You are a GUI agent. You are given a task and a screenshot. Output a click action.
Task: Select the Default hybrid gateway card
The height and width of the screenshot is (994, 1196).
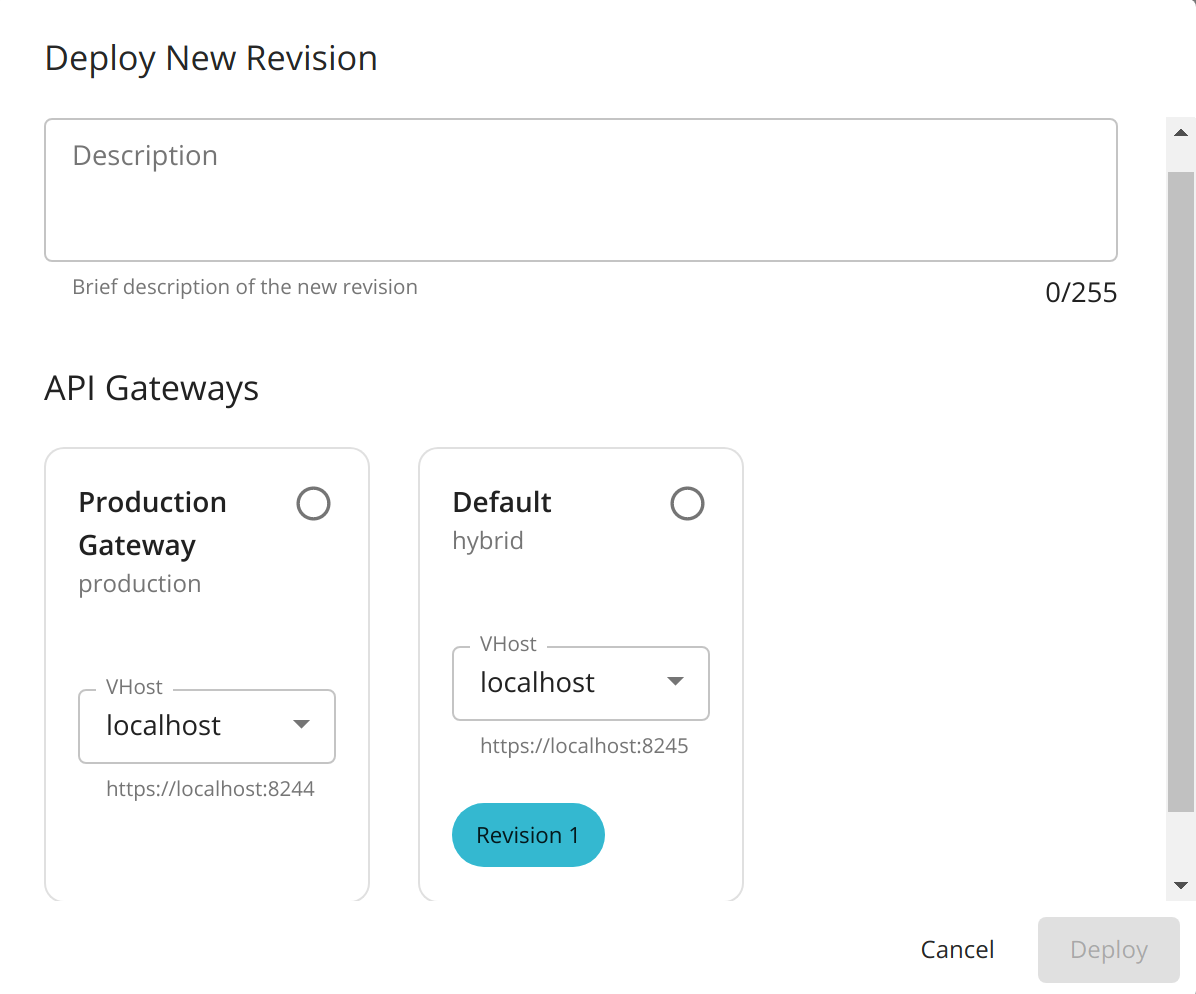point(580,560)
